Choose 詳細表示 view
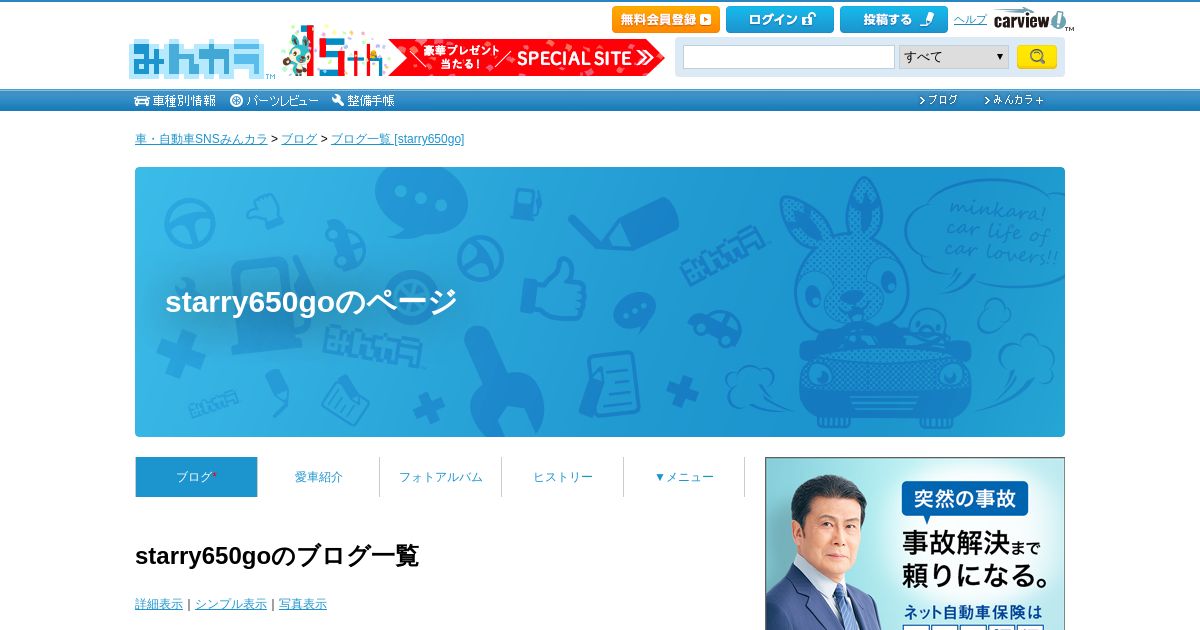This screenshot has width=1200, height=630. pos(159,604)
